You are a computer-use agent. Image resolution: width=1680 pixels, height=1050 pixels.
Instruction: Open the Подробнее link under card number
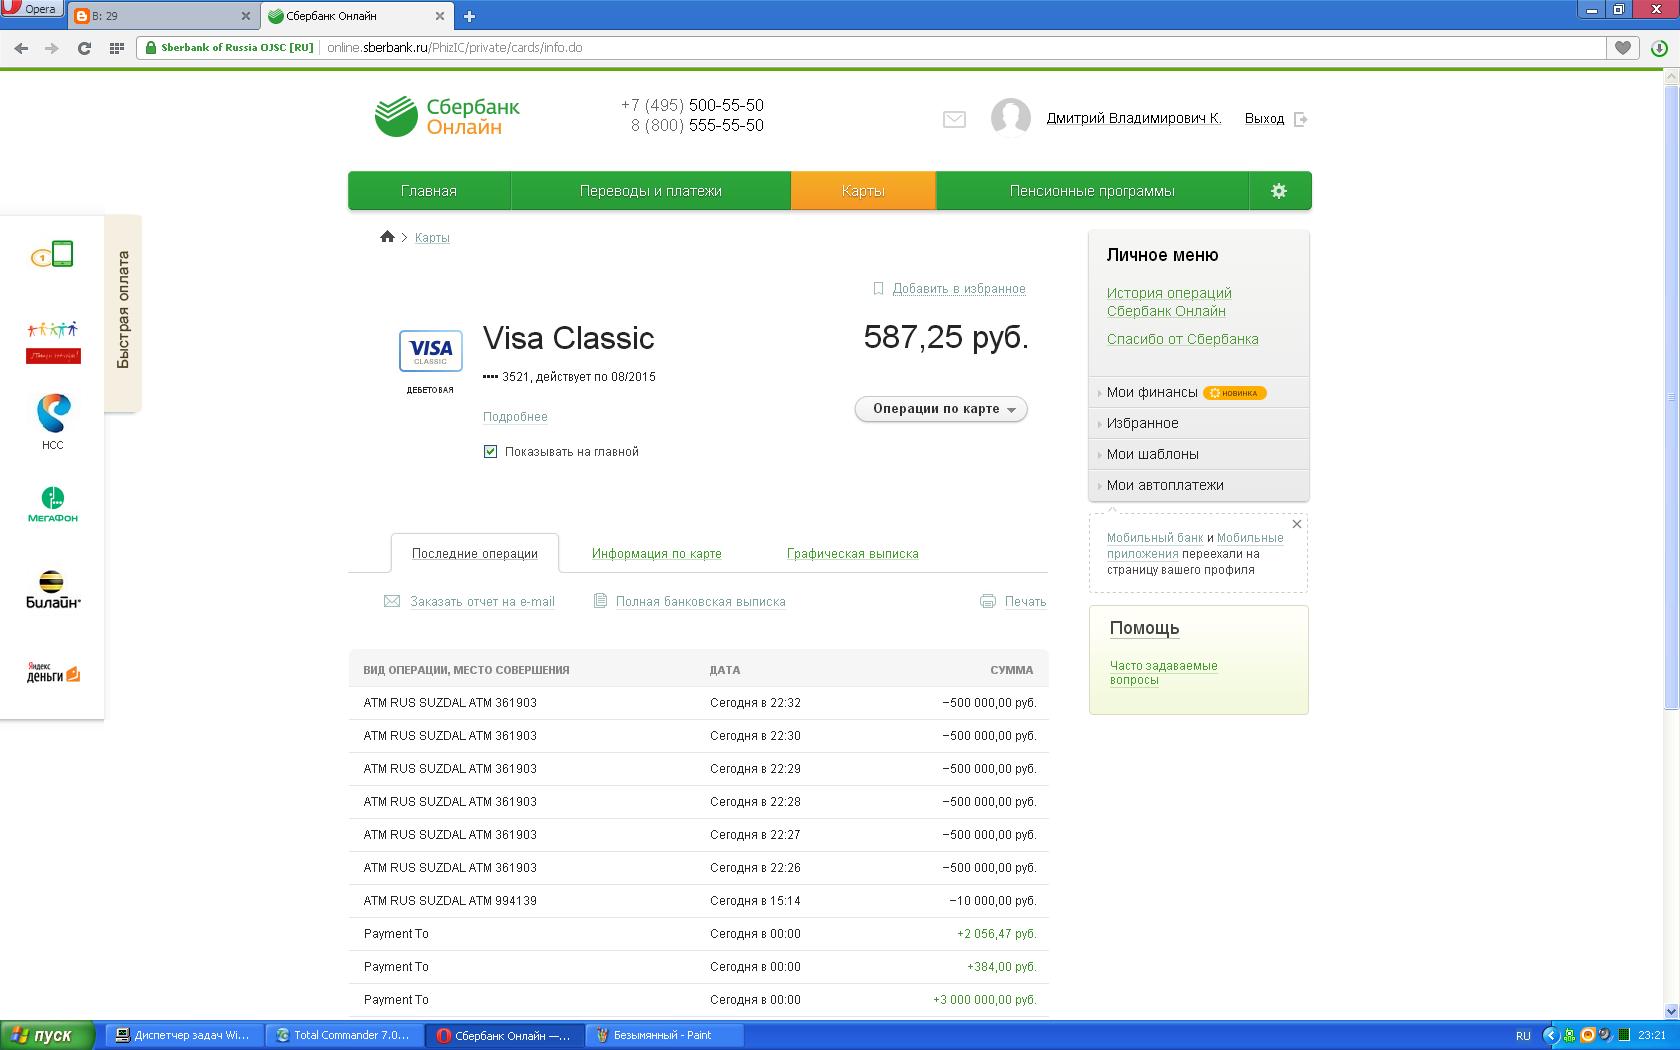[x=515, y=417]
